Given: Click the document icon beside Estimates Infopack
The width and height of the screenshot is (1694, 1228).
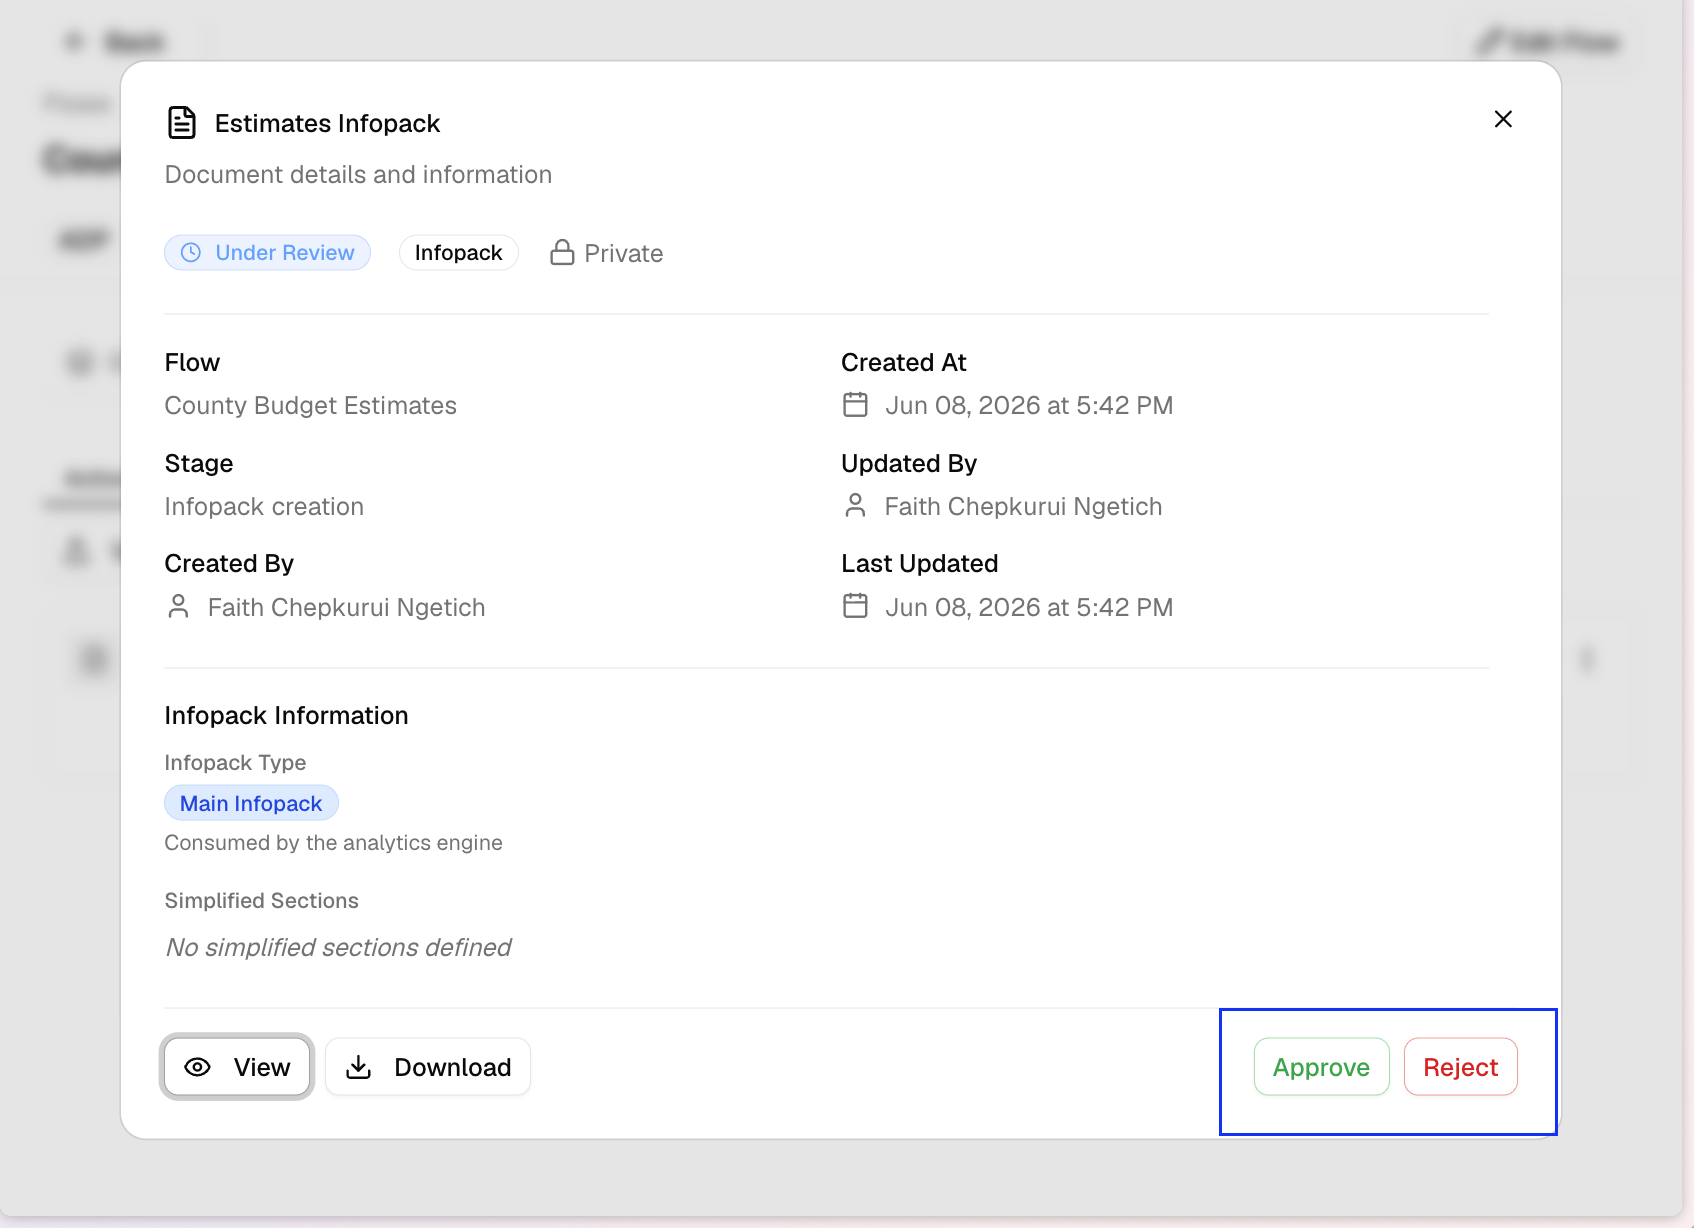Looking at the screenshot, I should (x=181, y=122).
